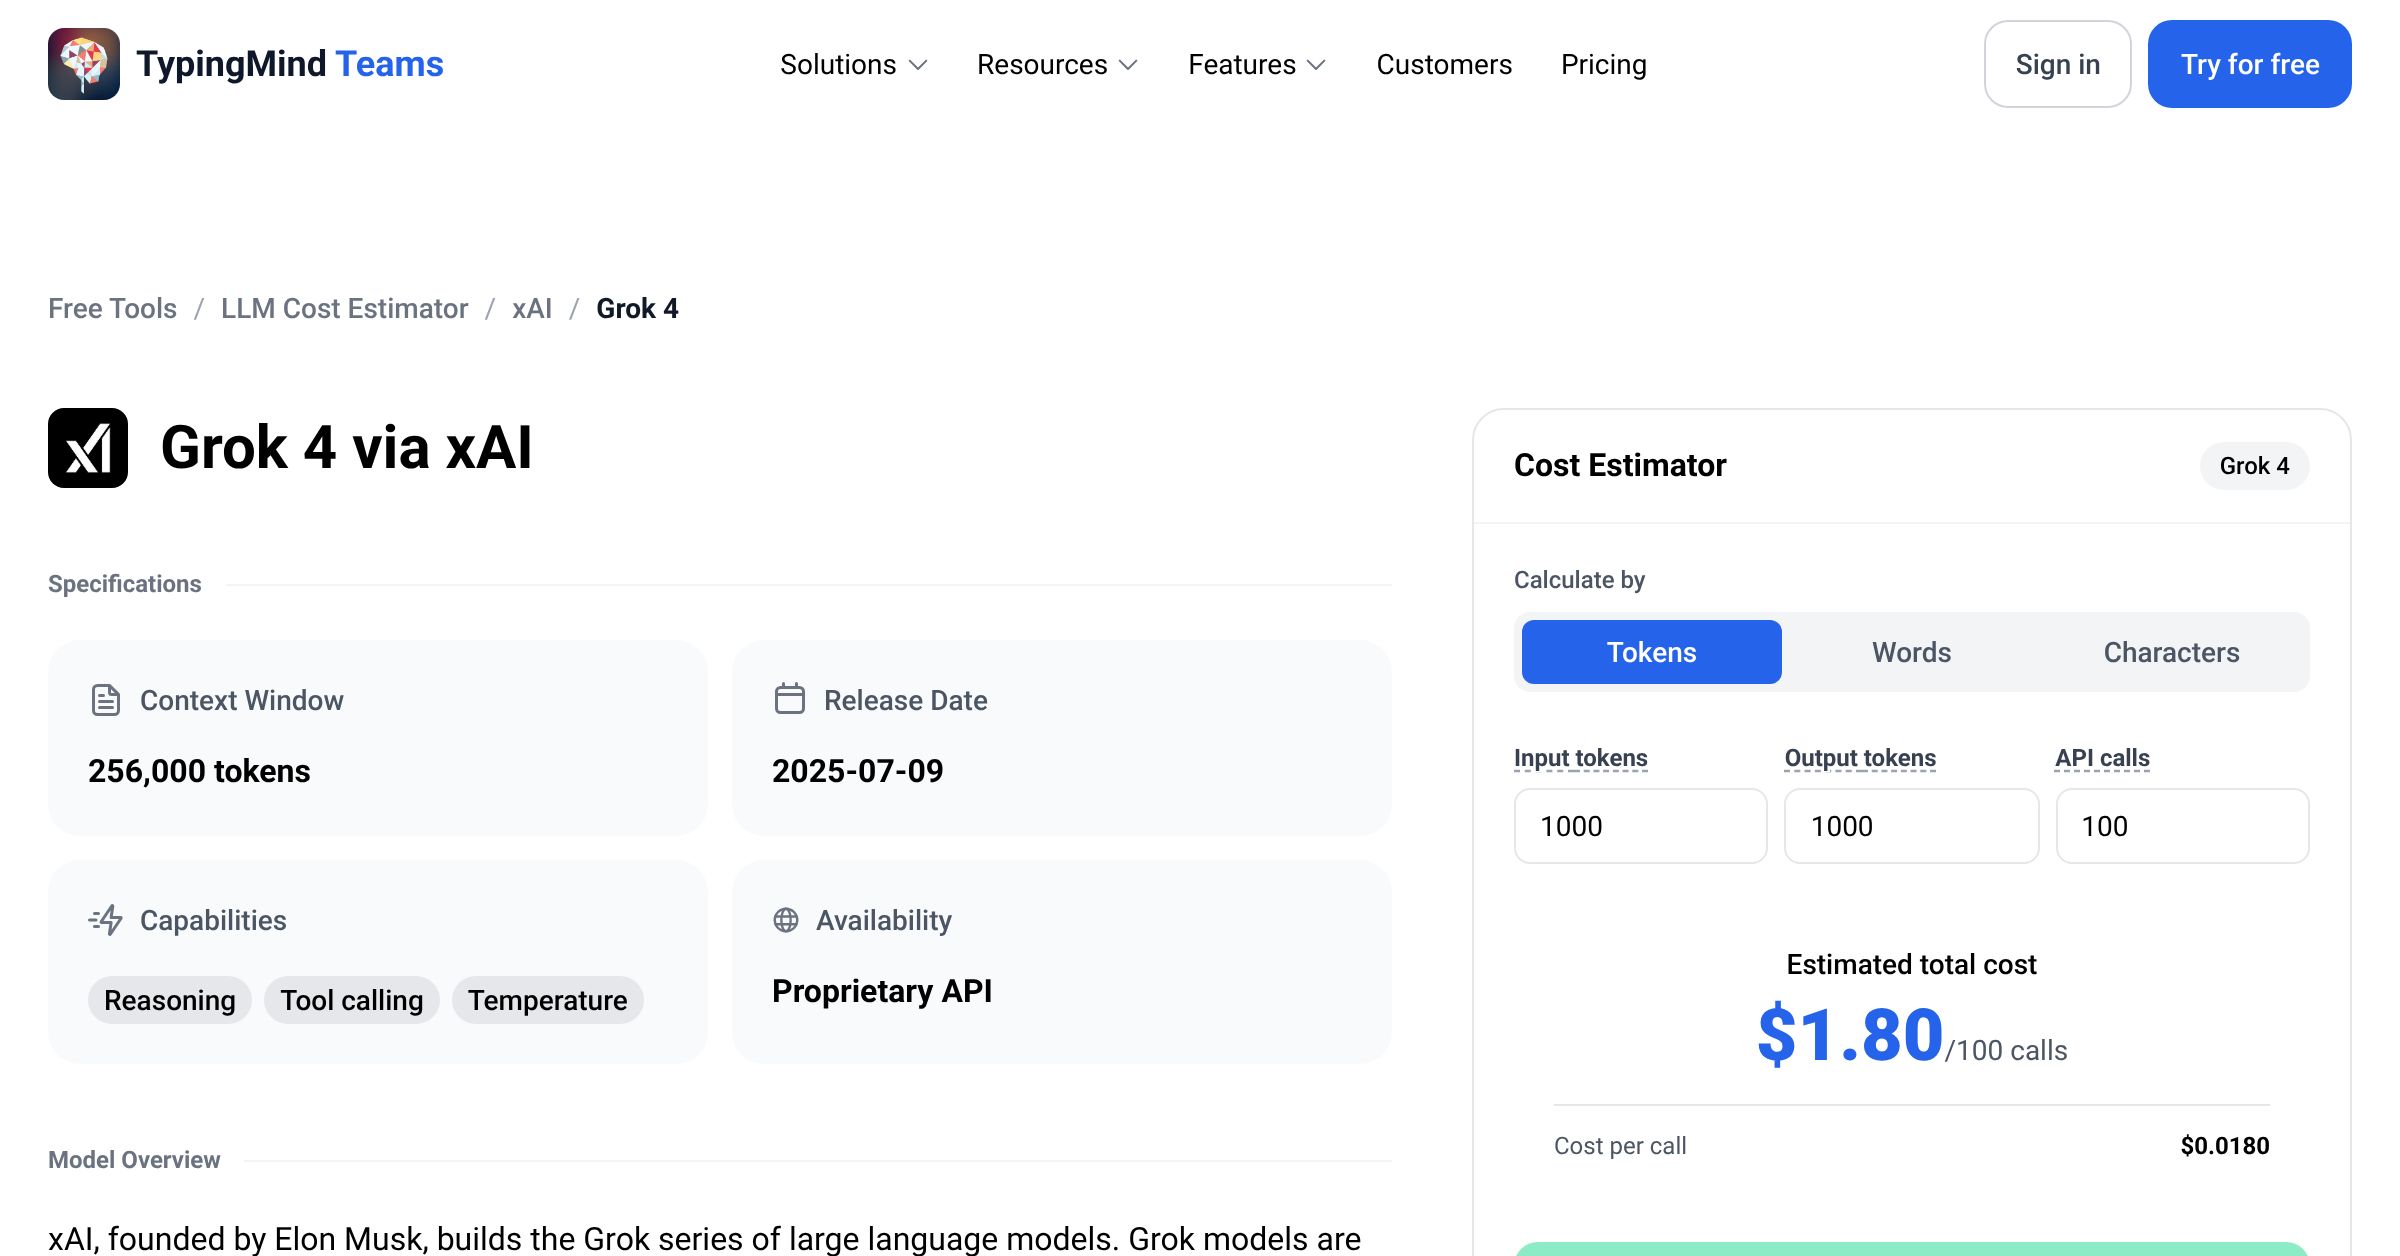Focus the Output tokens field
Image resolution: width=2400 pixels, height=1256 pixels.
pos(1912,826)
